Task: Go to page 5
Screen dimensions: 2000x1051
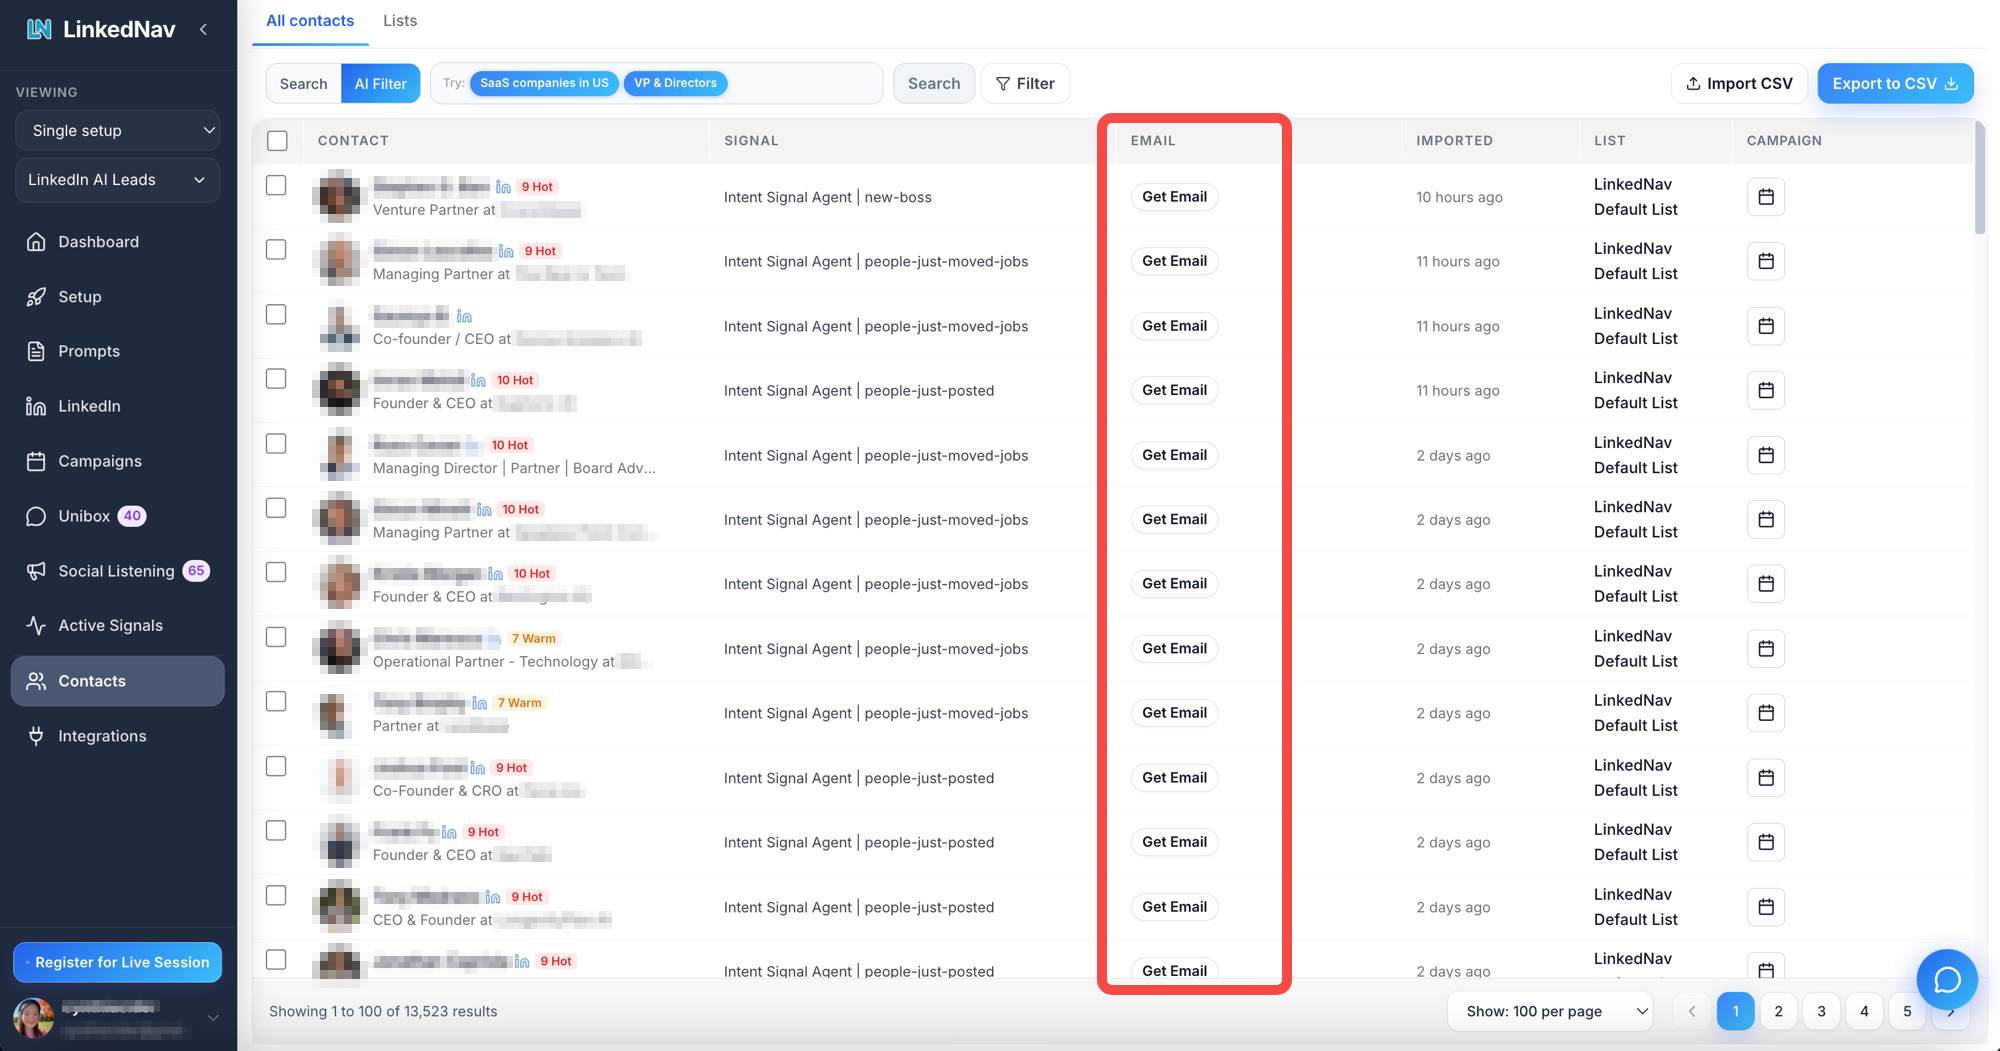Action: coord(1907,1011)
